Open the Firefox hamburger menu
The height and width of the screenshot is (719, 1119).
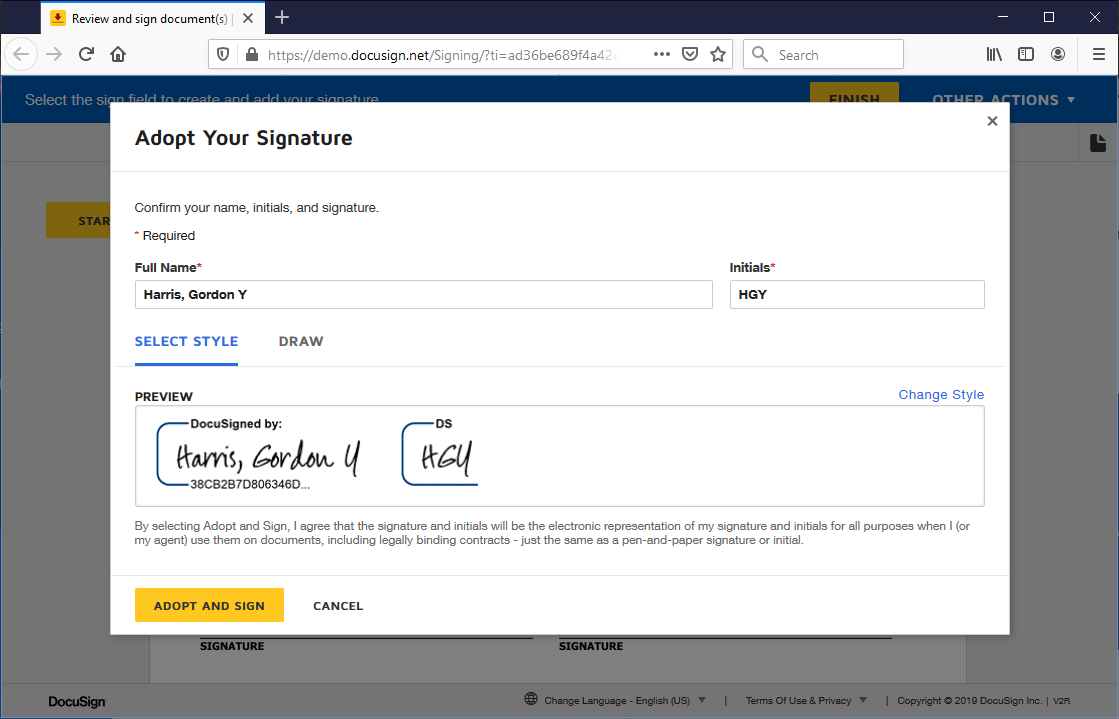[x=1098, y=54]
